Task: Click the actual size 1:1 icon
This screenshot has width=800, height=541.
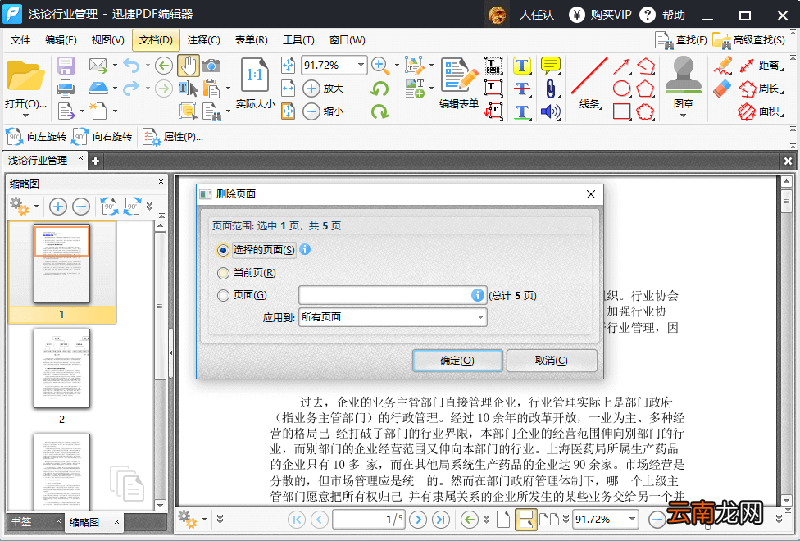Action: click(255, 77)
